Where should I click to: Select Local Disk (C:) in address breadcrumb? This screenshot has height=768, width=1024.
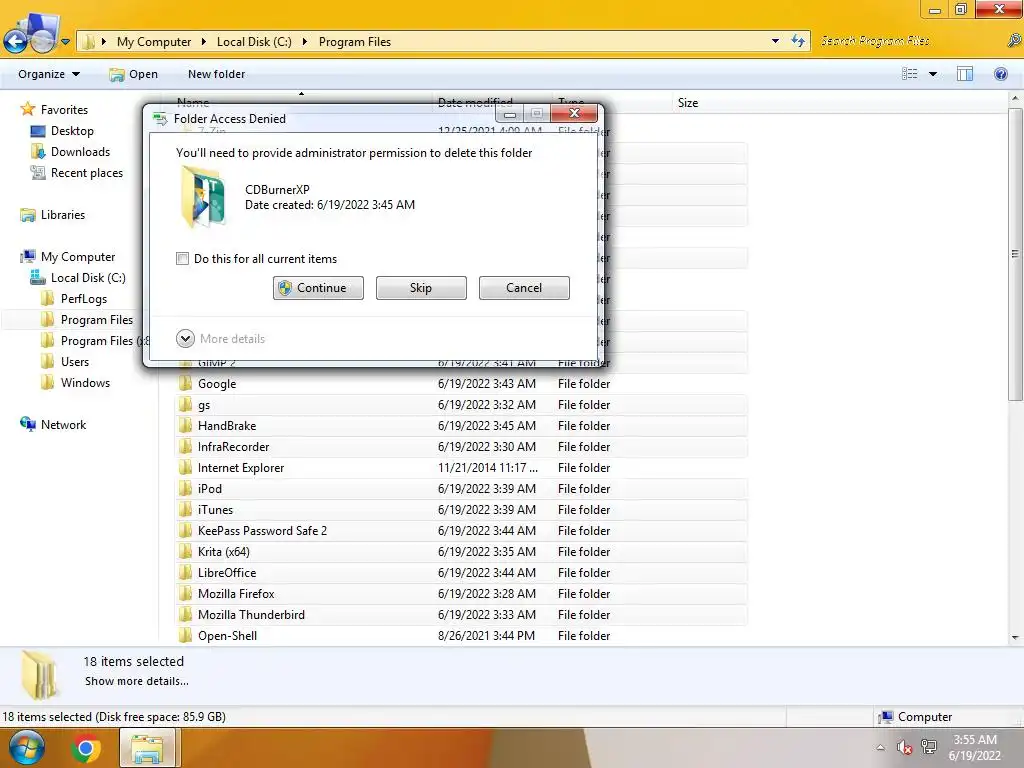[x=254, y=42]
